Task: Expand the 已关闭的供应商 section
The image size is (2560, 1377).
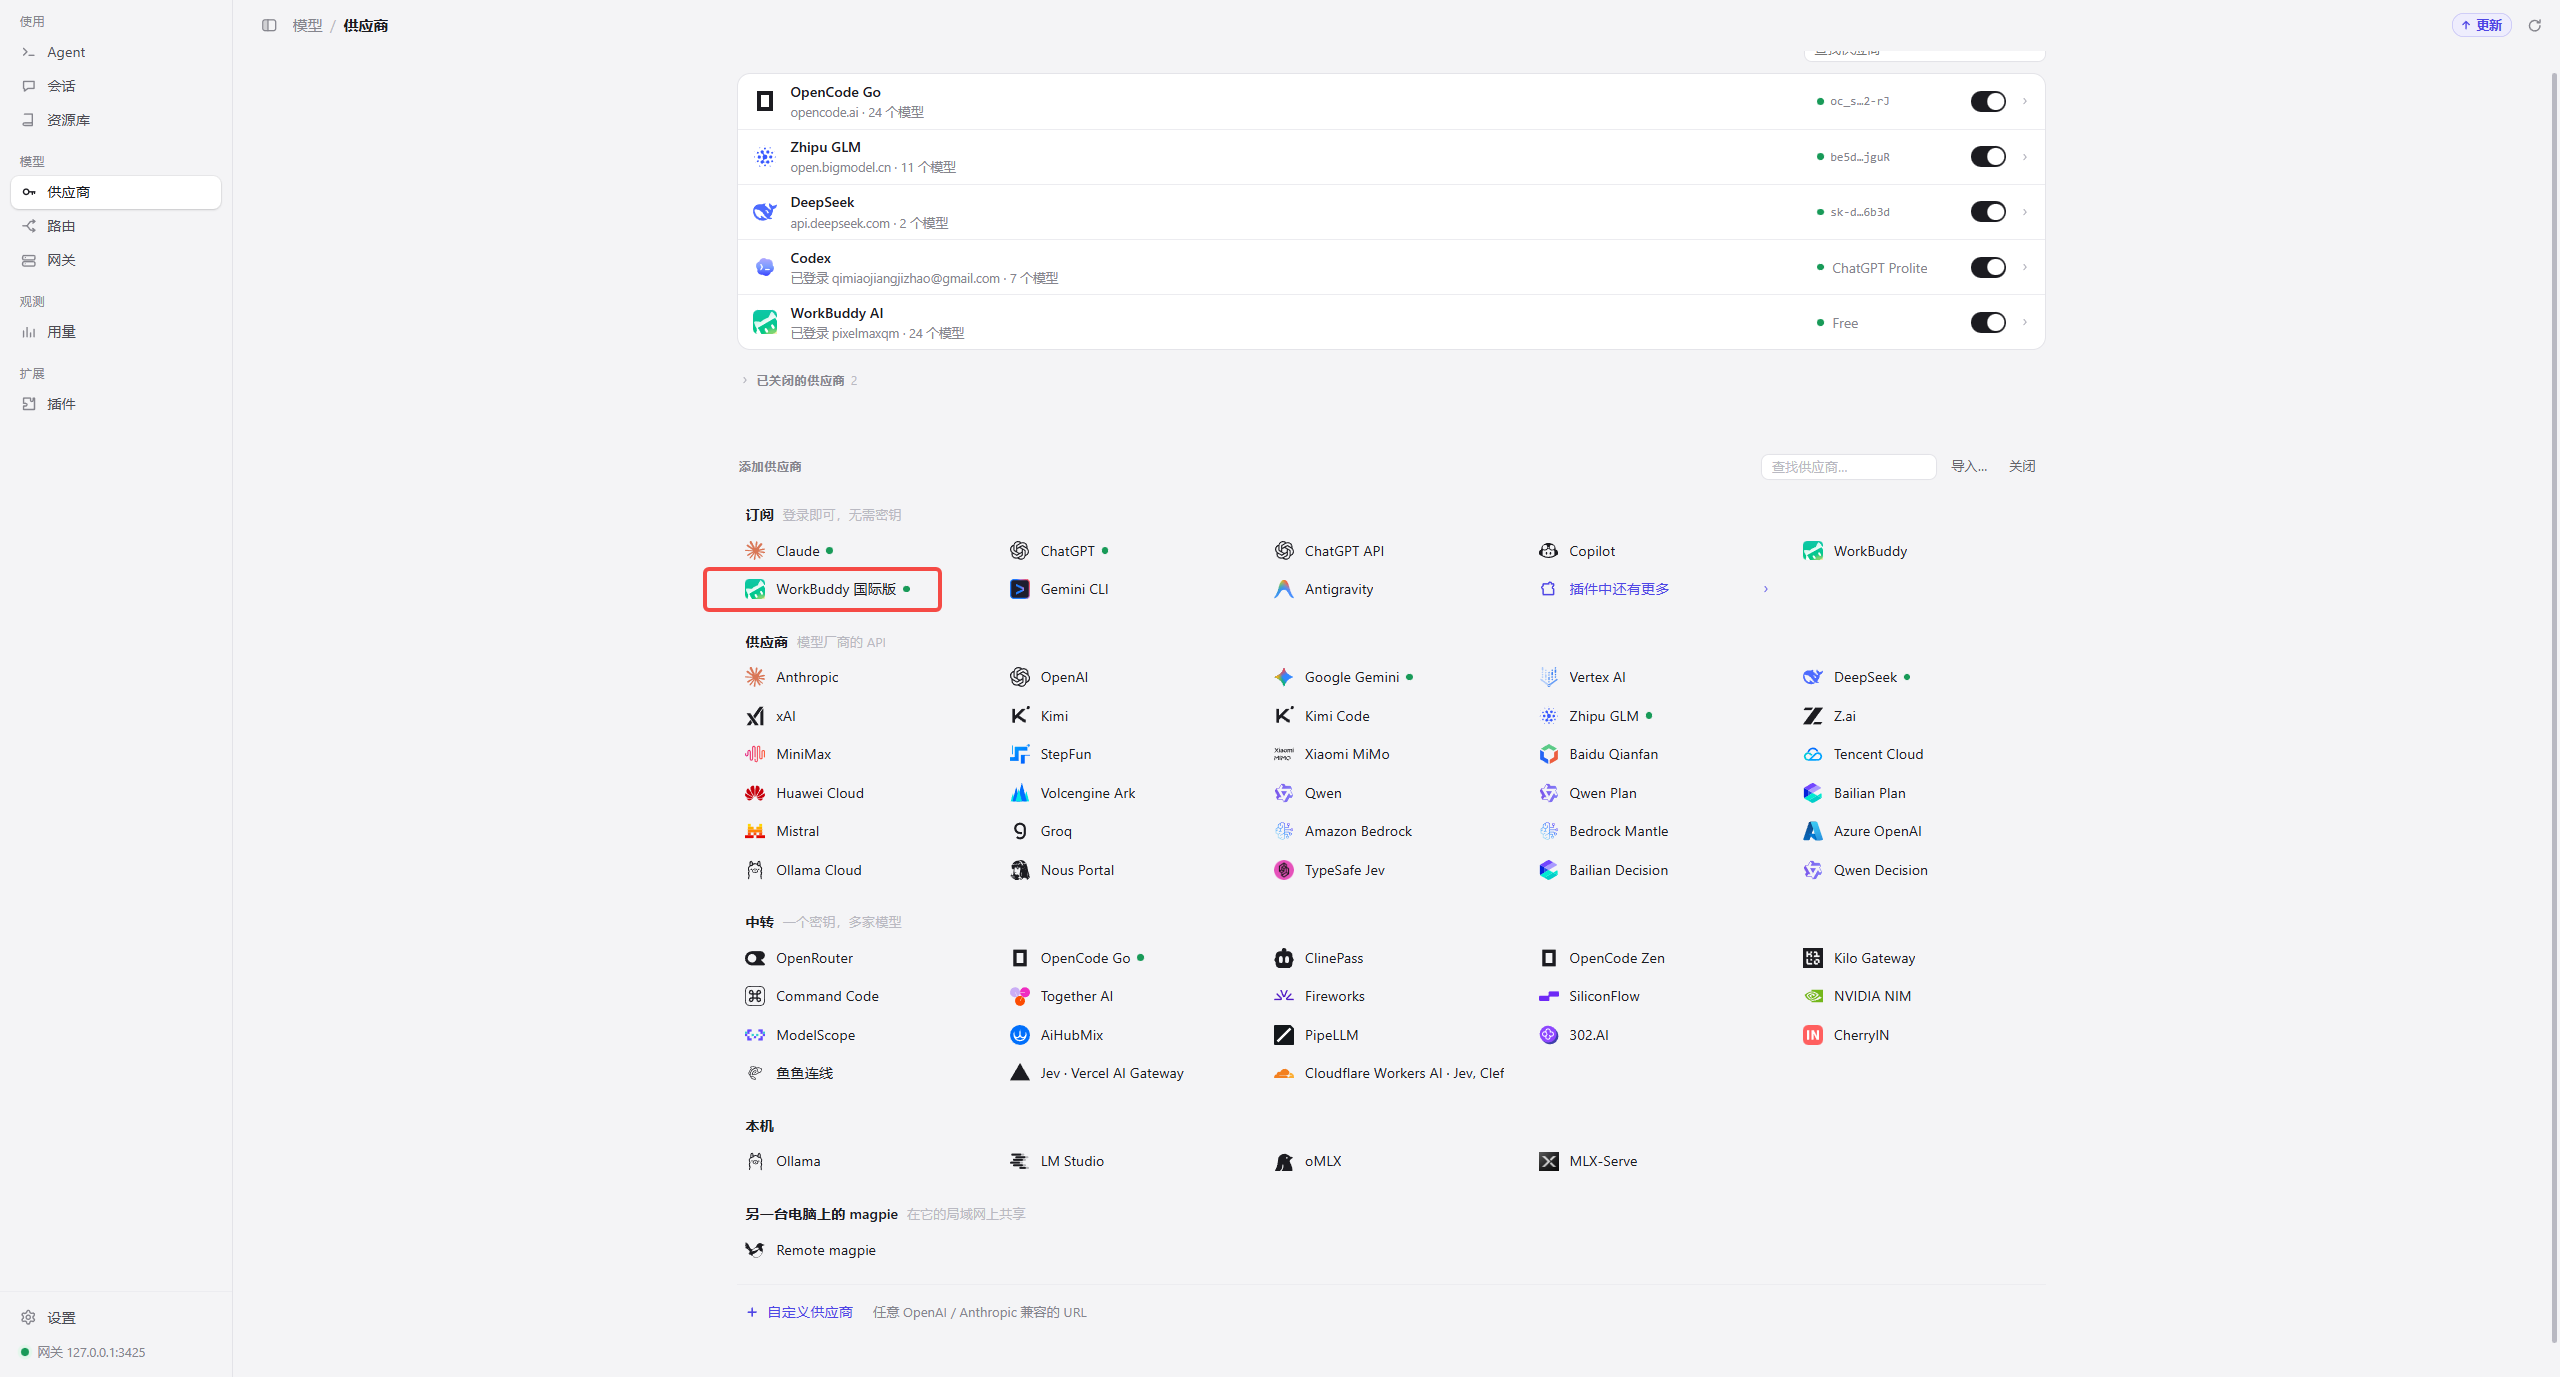Action: pyautogui.click(x=800, y=380)
